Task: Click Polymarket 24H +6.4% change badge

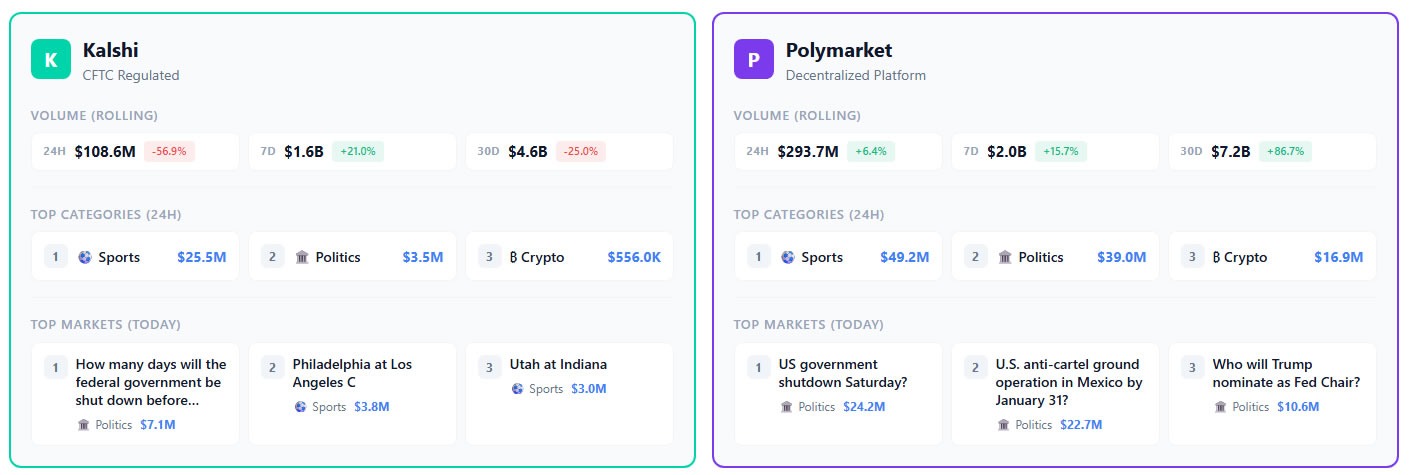Action: pos(872,152)
